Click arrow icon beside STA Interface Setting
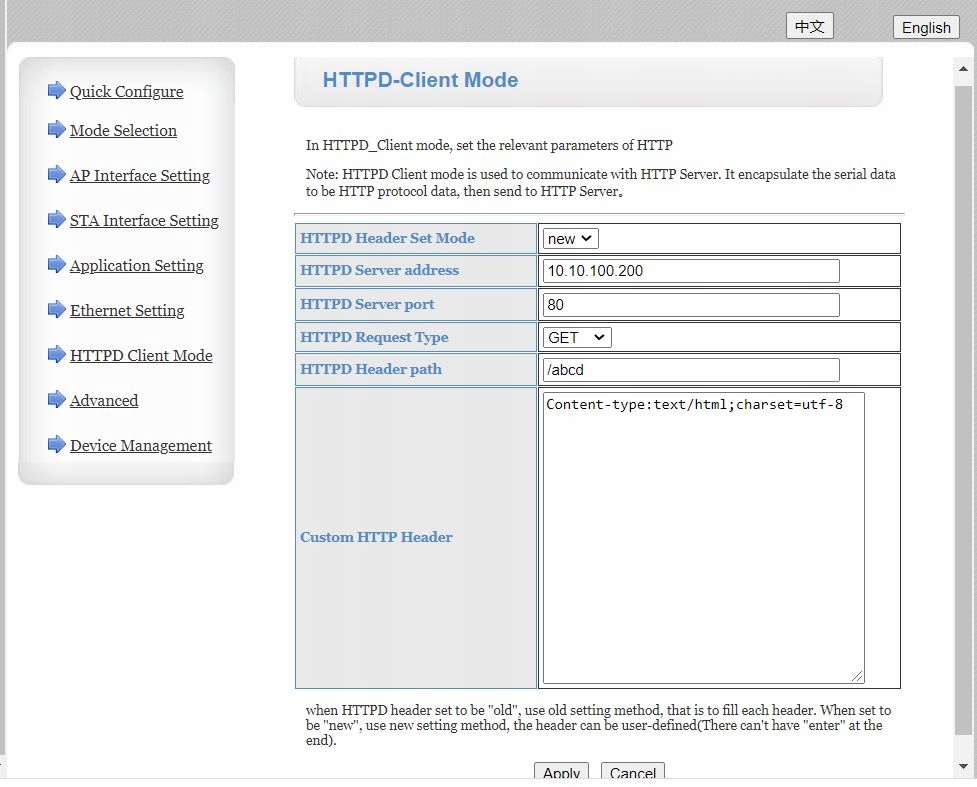This screenshot has height=787, width=977. pyautogui.click(x=56, y=220)
